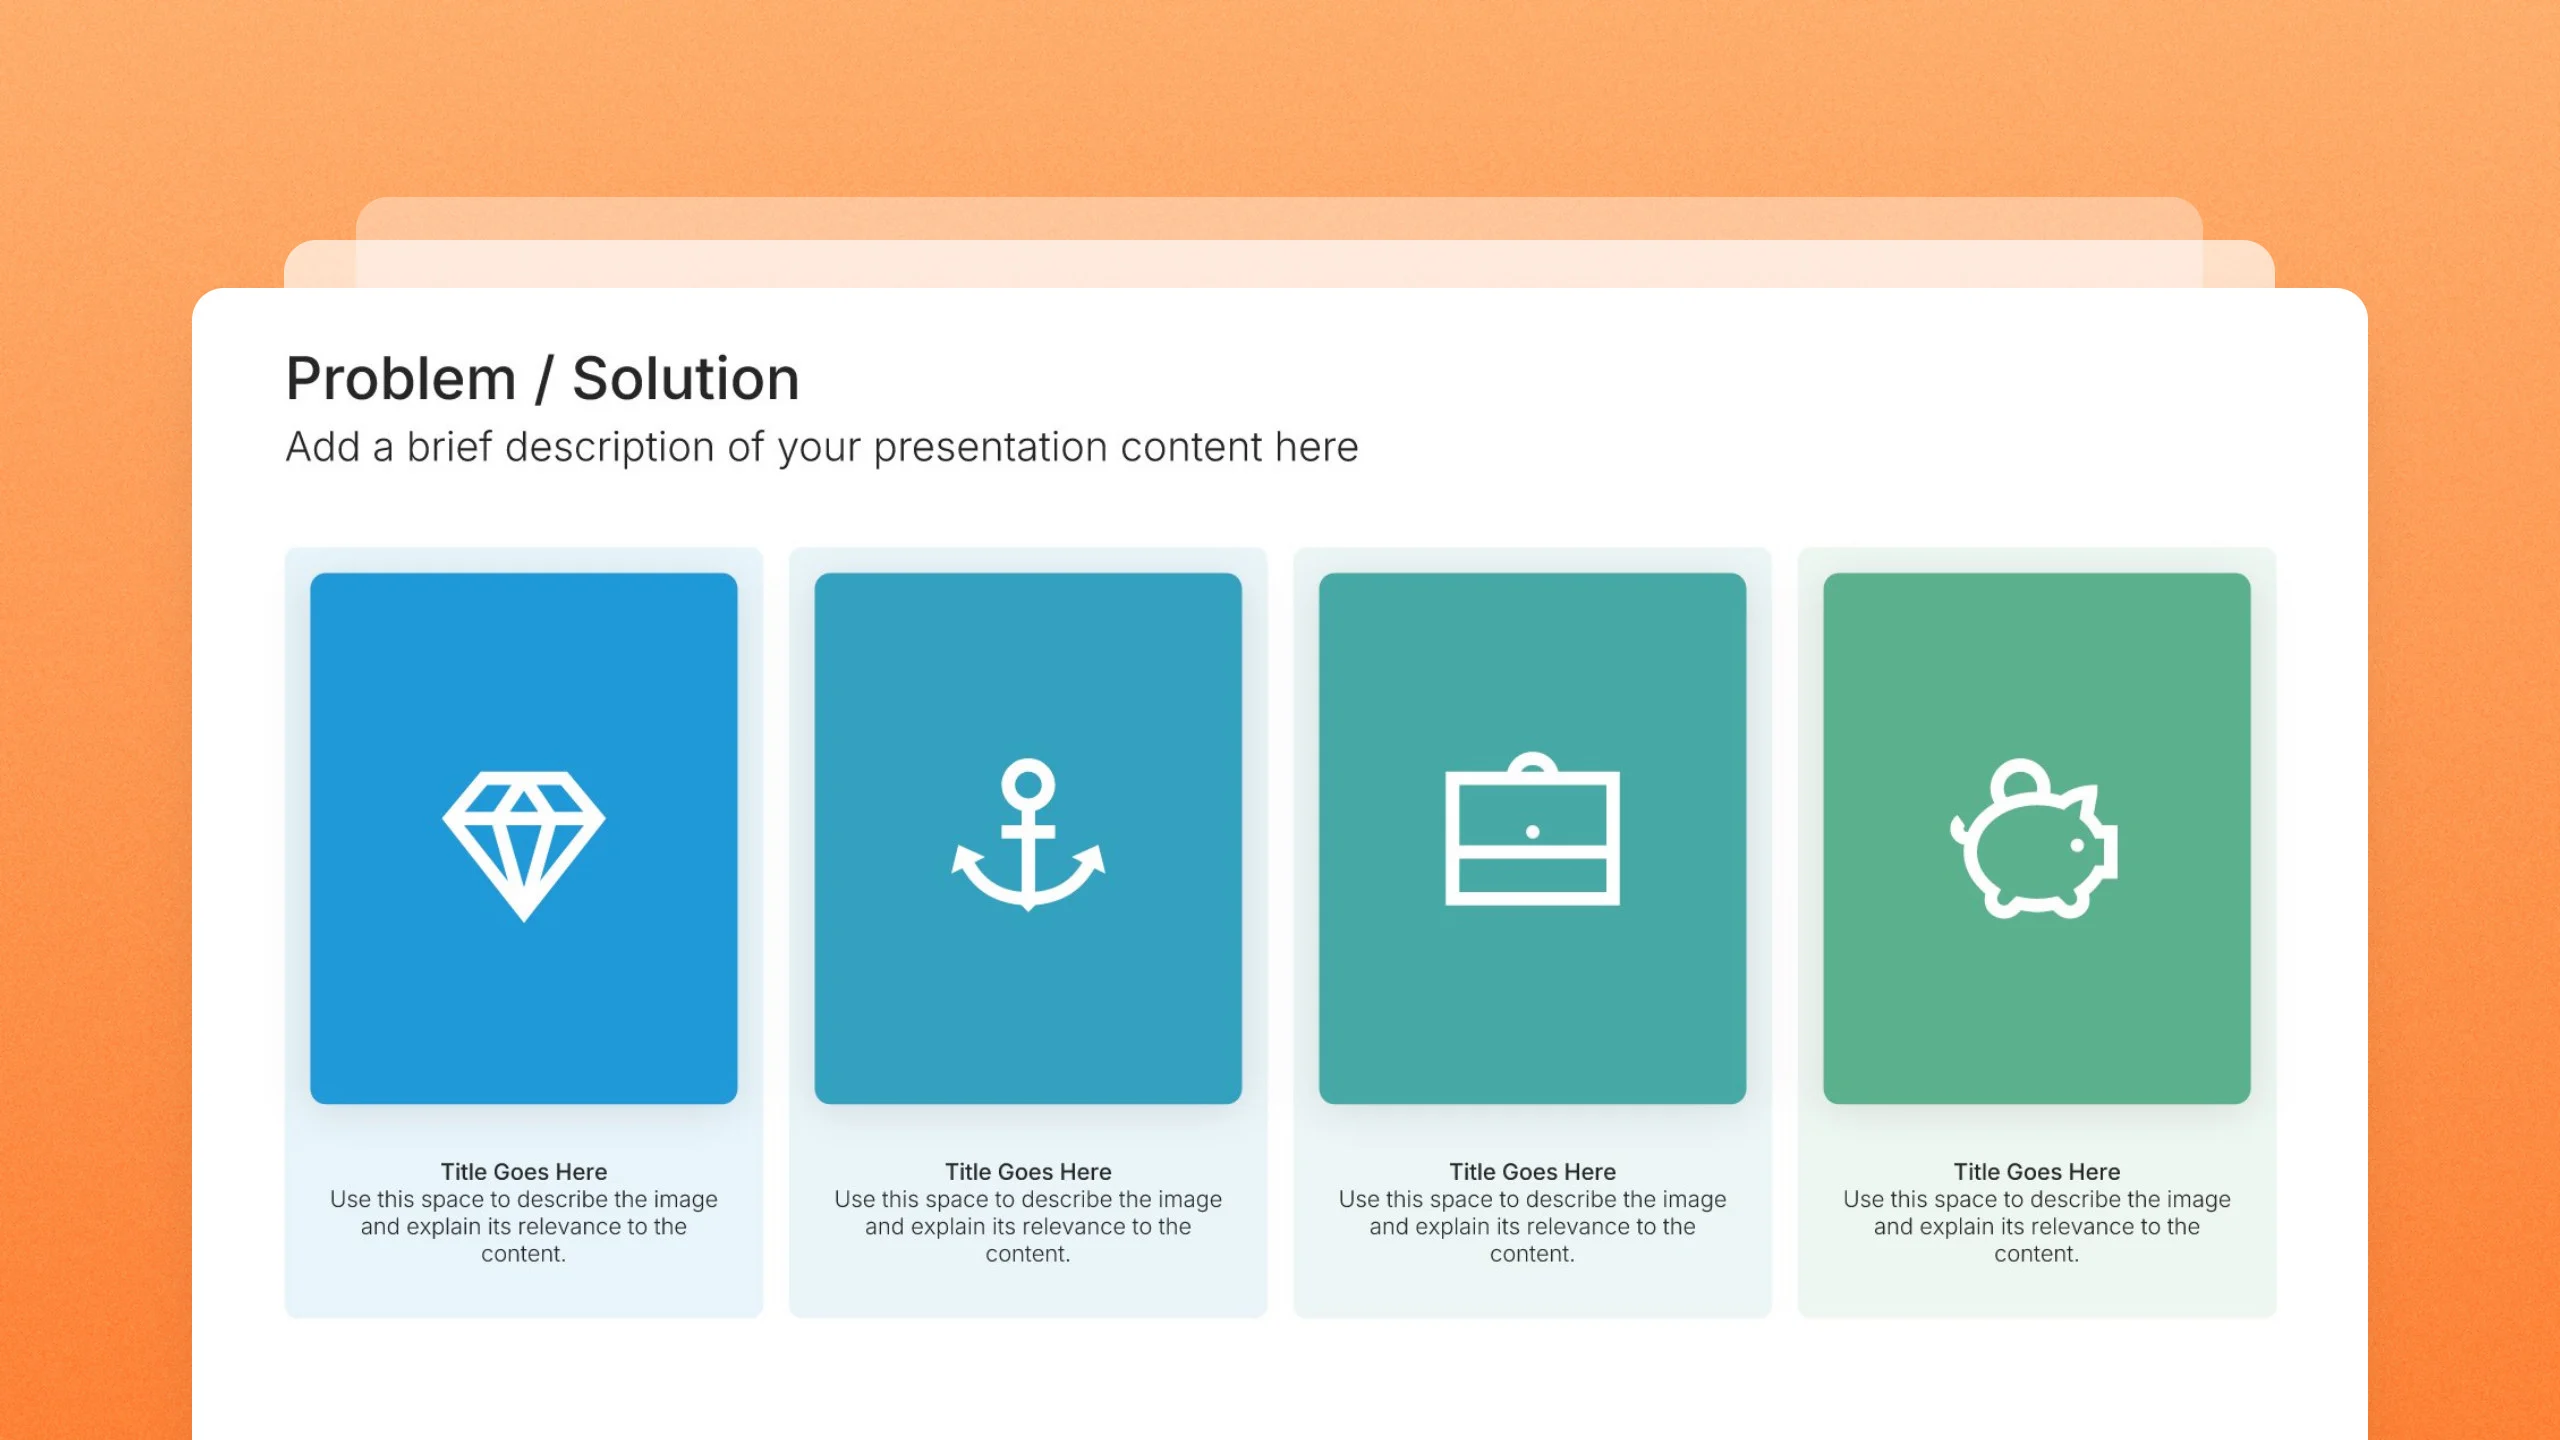Click the diamond icon on the blue card

(523, 845)
